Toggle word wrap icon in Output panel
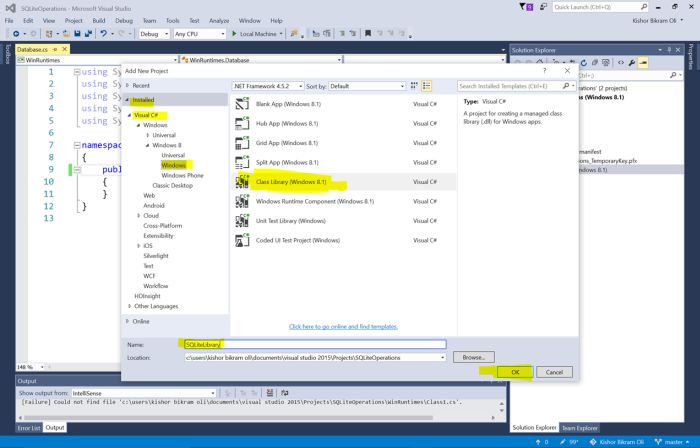 (285, 393)
